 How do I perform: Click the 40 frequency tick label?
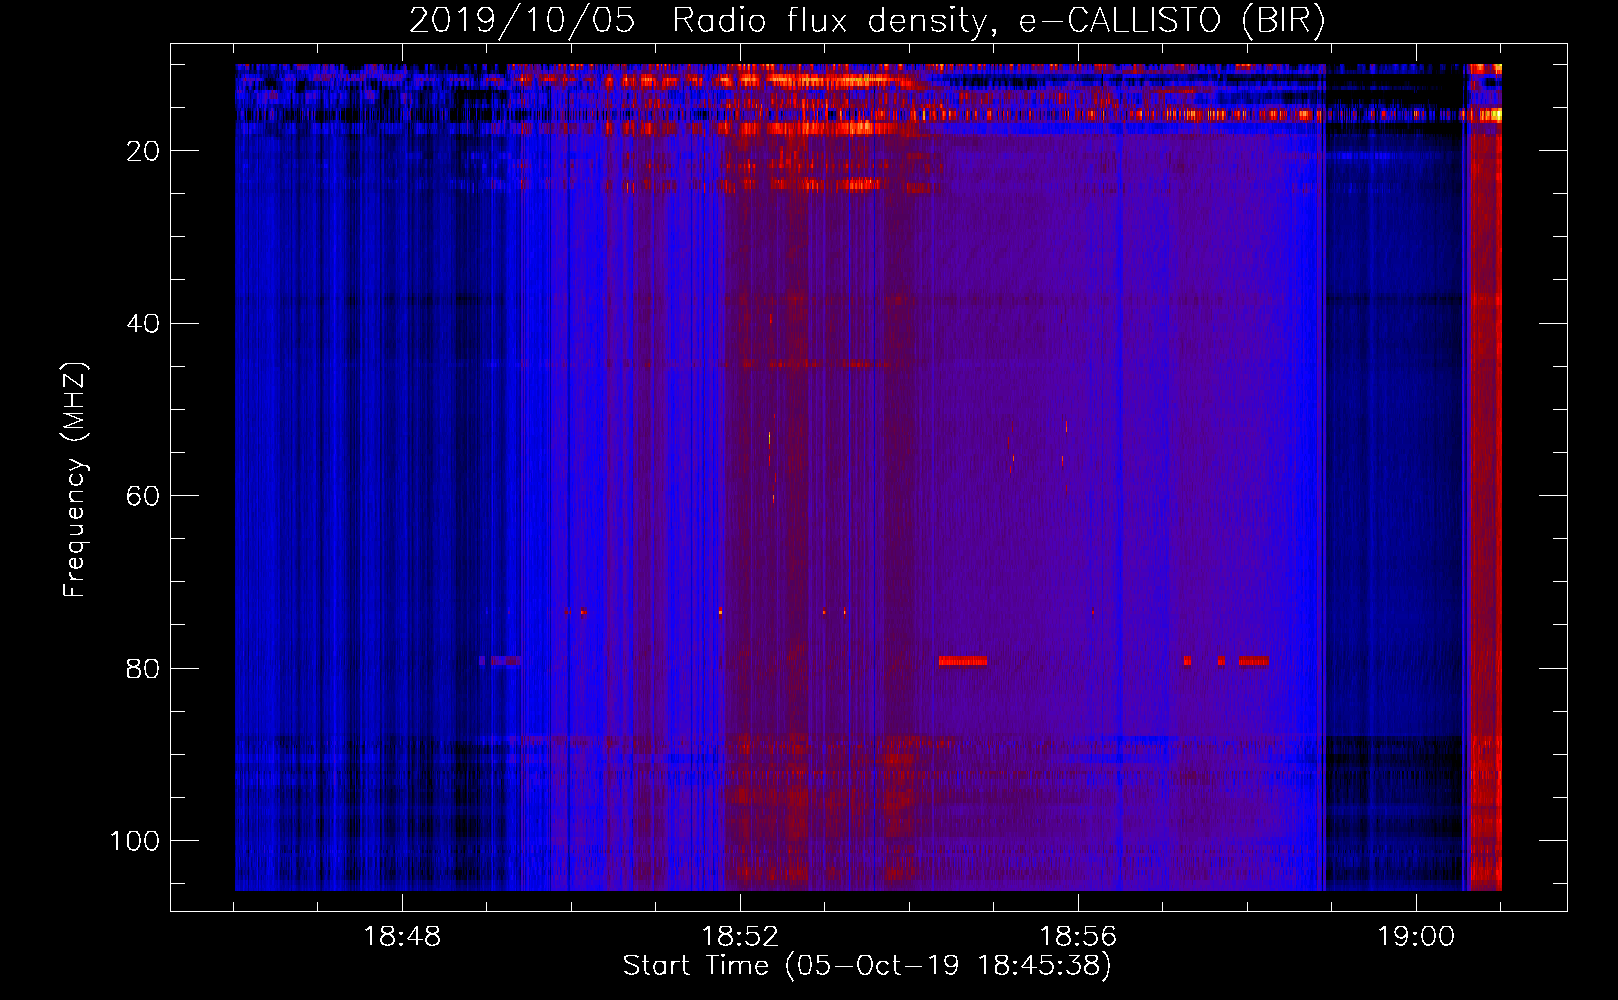point(144,324)
